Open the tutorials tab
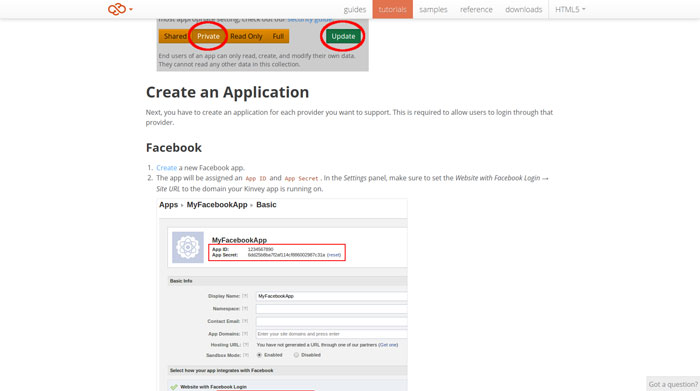 (x=392, y=9)
